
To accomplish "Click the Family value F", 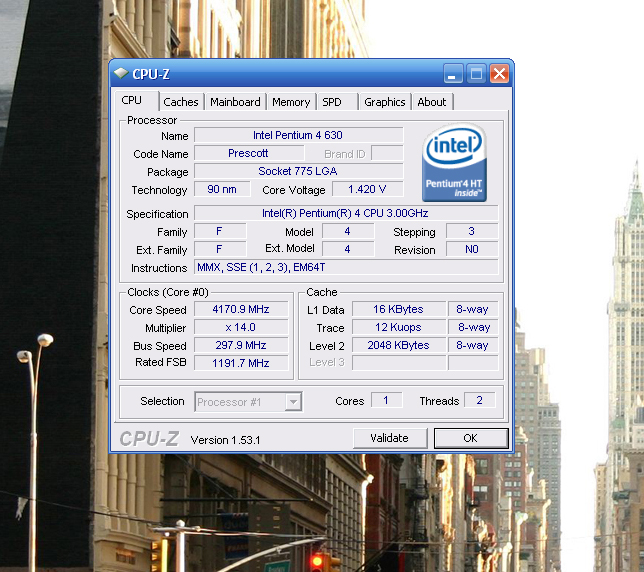I will (x=220, y=231).
